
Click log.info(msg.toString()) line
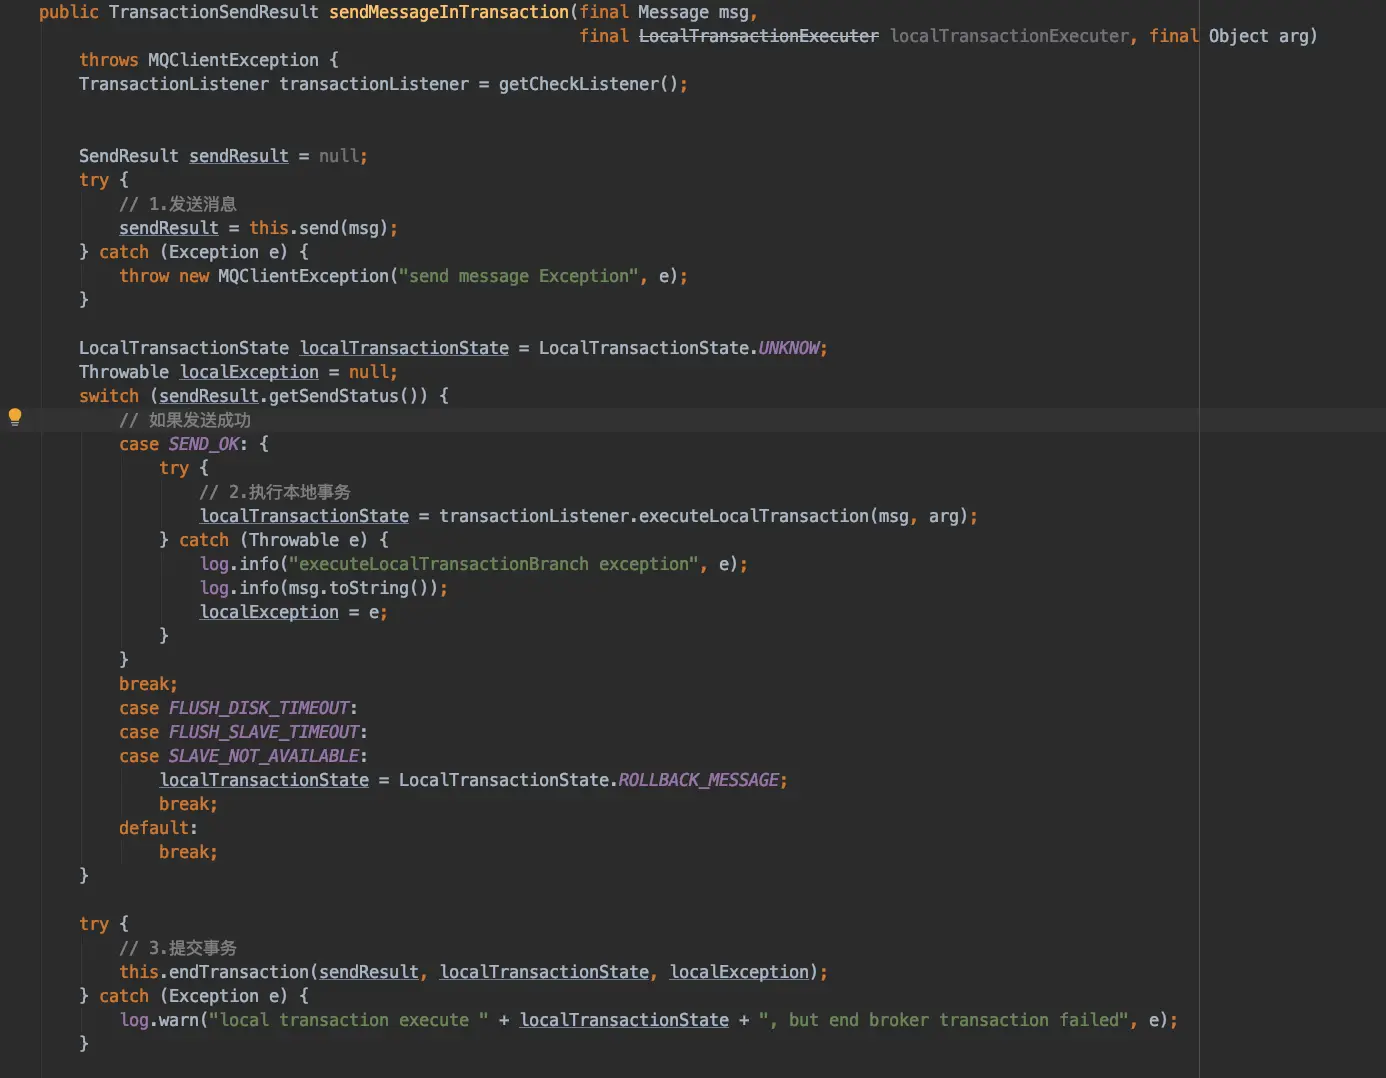324,588
